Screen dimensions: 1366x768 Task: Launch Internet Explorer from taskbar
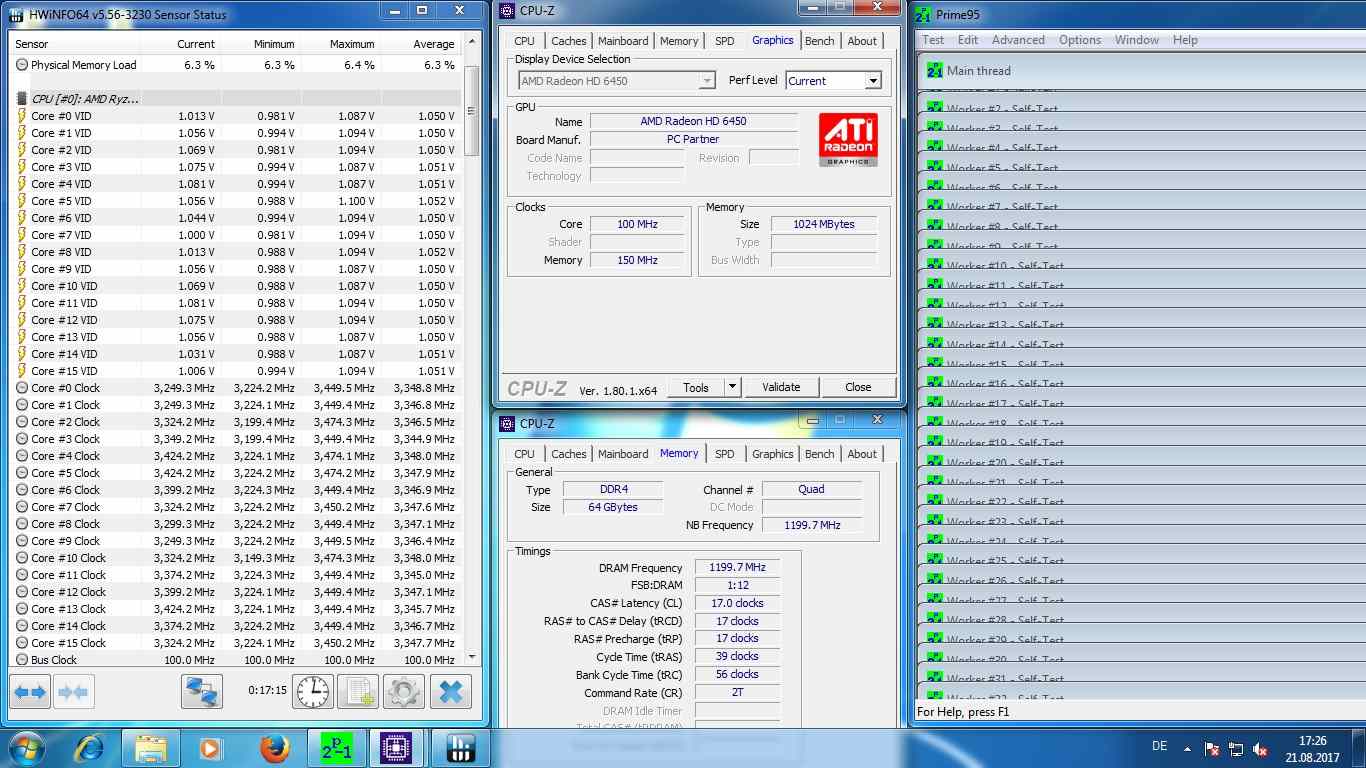click(88, 747)
